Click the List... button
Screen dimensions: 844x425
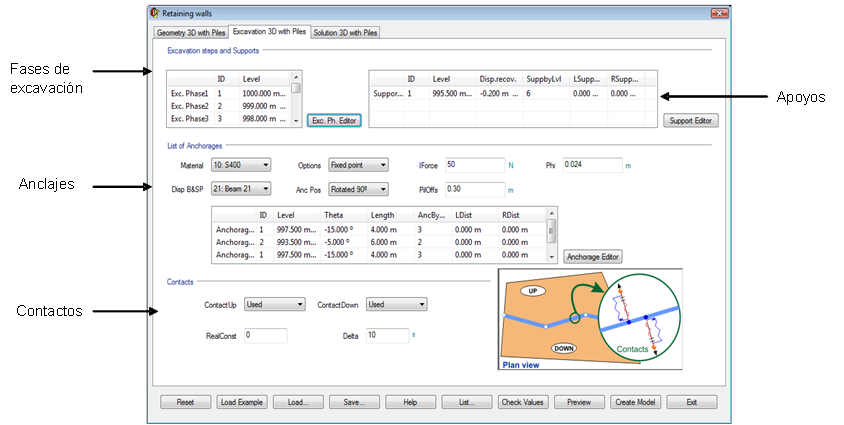point(467,402)
